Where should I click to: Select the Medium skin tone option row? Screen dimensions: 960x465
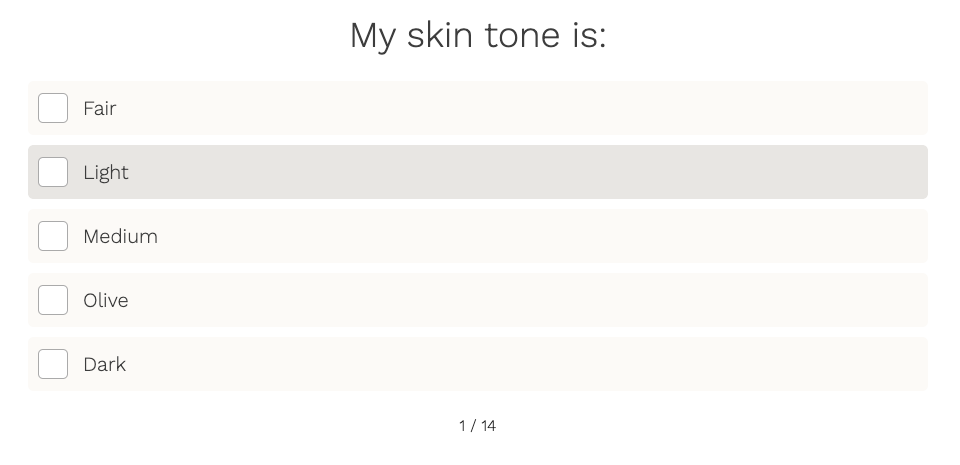tap(478, 236)
